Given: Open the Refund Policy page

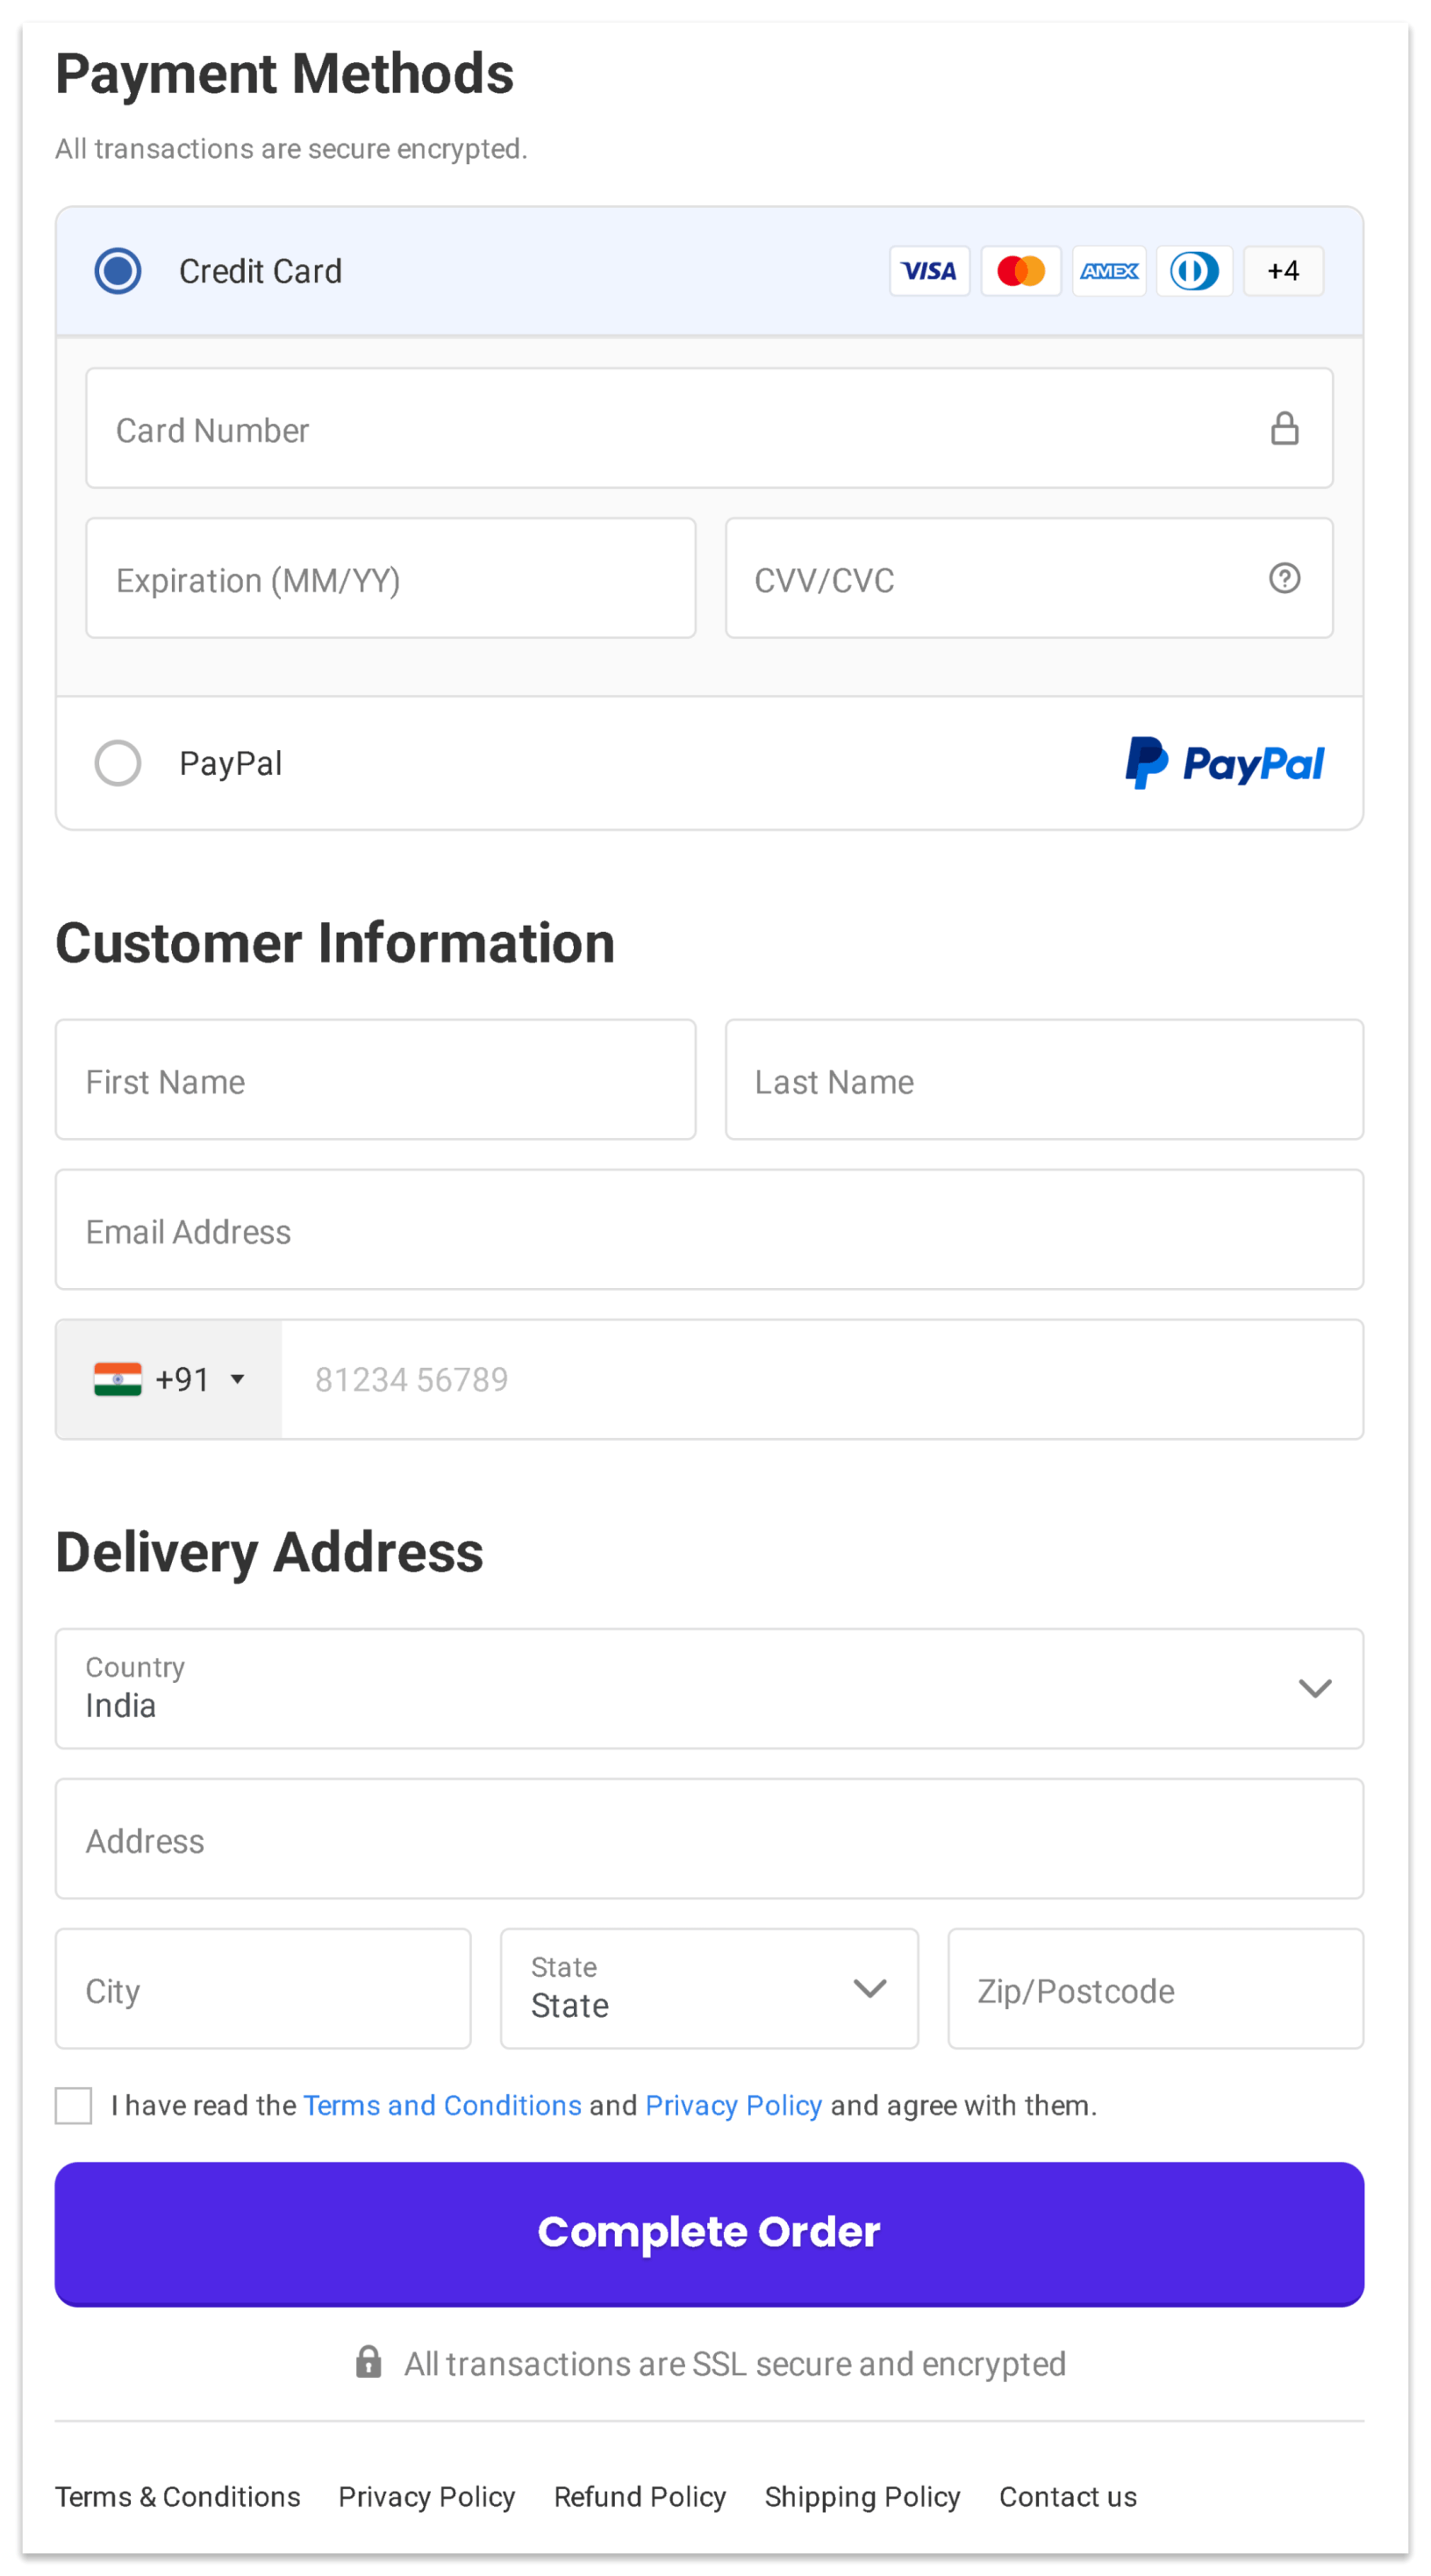Looking at the screenshot, I should pos(639,2496).
